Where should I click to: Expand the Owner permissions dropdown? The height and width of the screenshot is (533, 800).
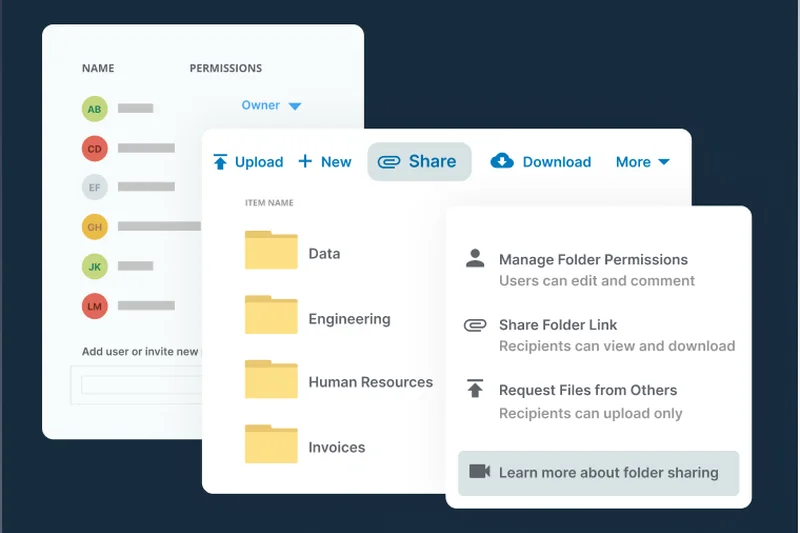coord(294,106)
